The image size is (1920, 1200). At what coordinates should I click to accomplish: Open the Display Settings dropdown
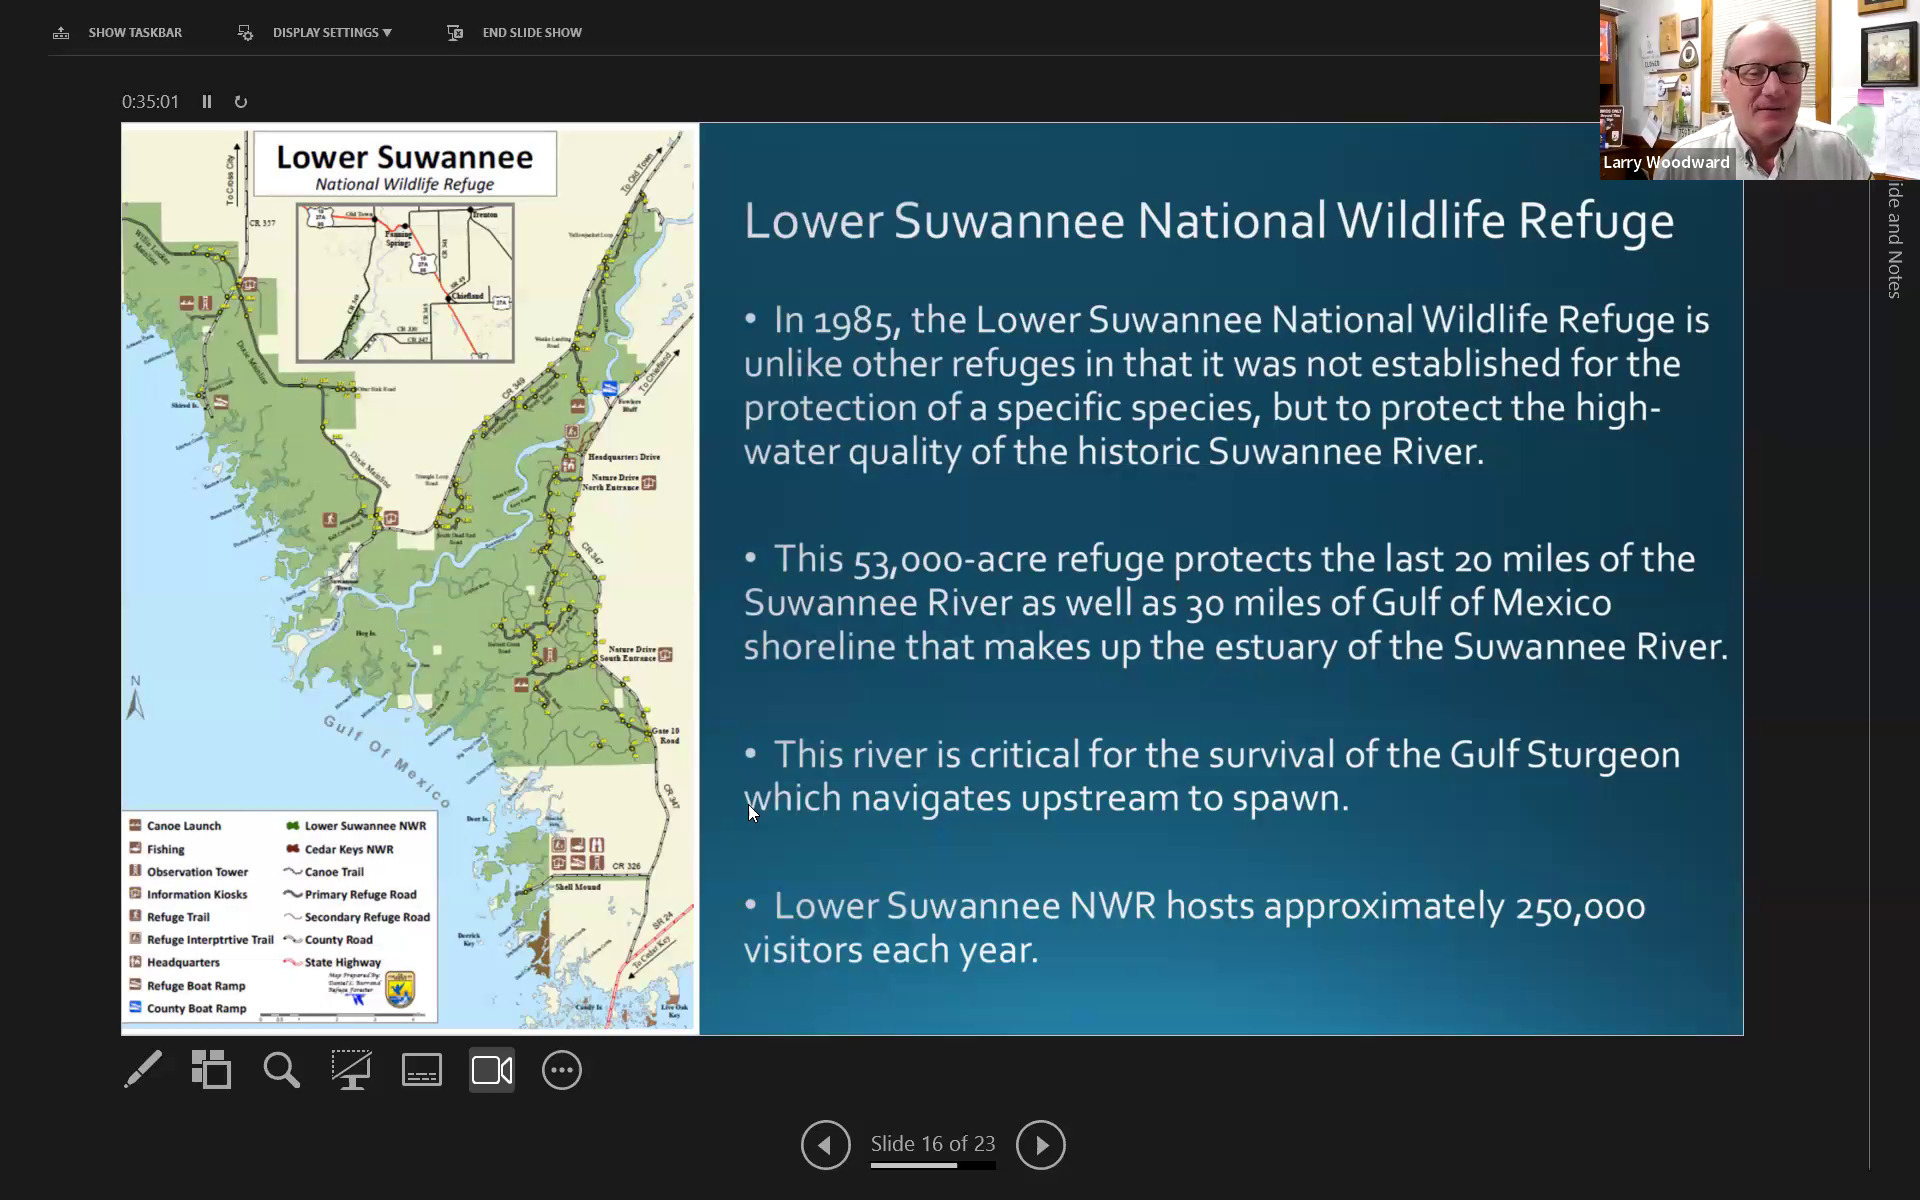click(332, 33)
